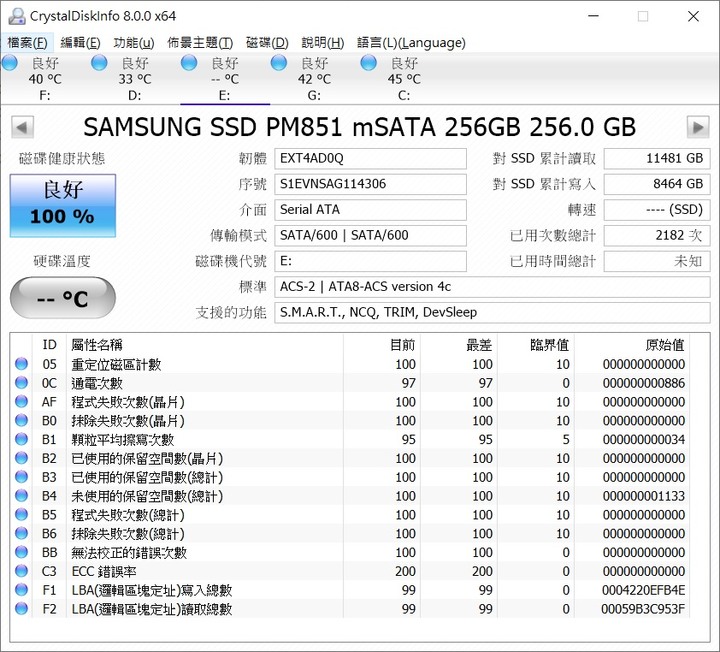
Task: Open the 功能(u) menu
Action: click(134, 43)
